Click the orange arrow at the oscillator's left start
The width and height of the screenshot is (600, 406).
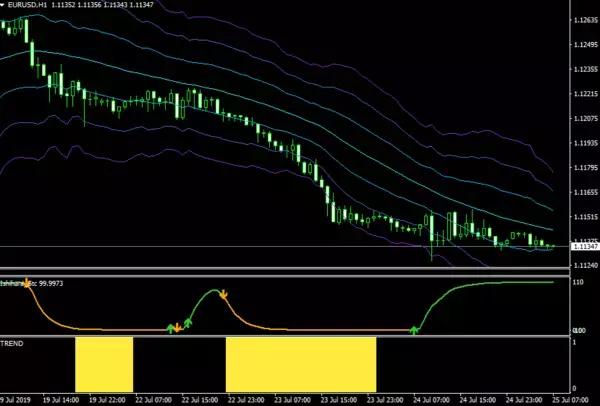[x=27, y=285]
